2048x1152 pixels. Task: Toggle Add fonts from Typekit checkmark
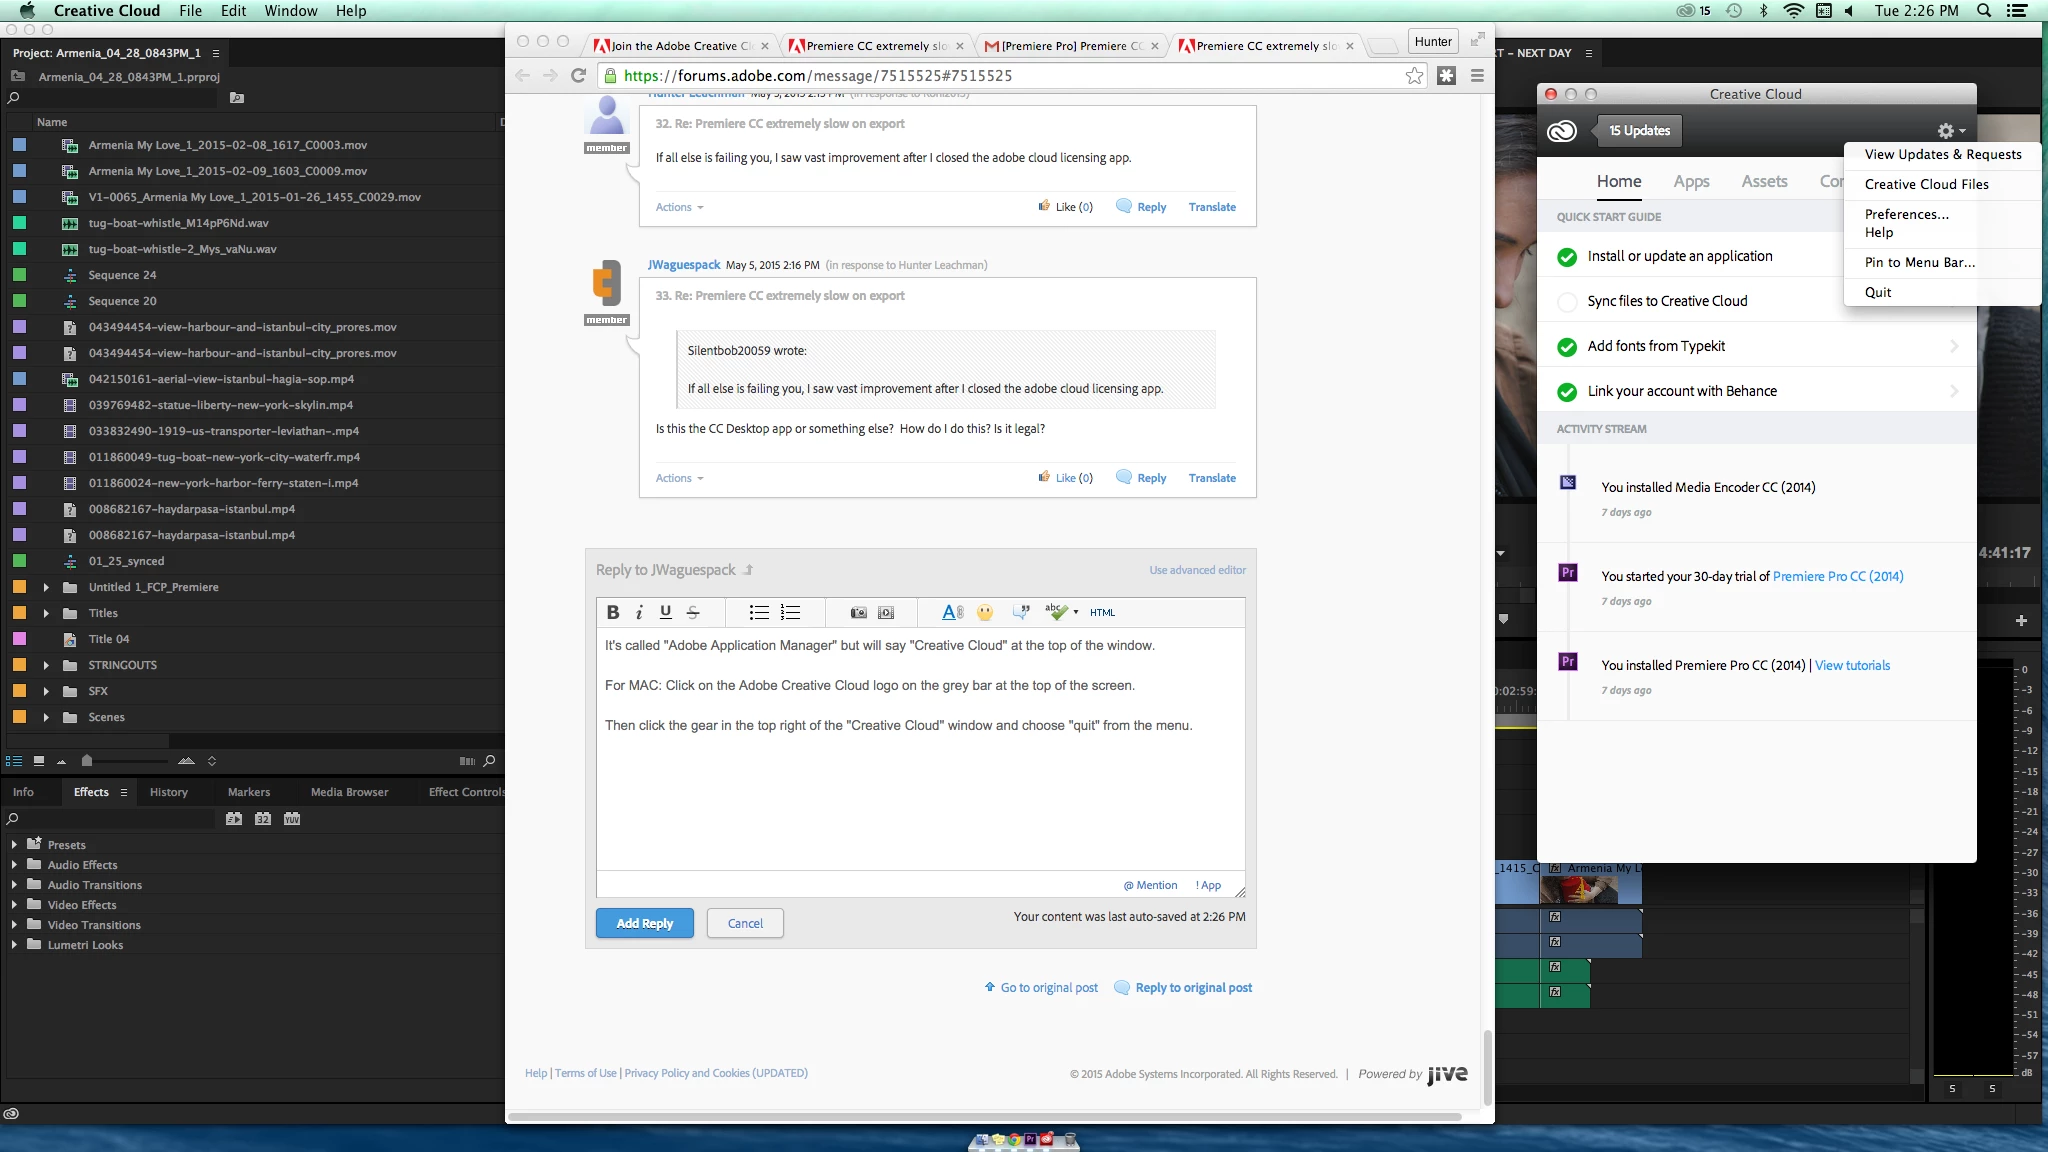click(1567, 347)
